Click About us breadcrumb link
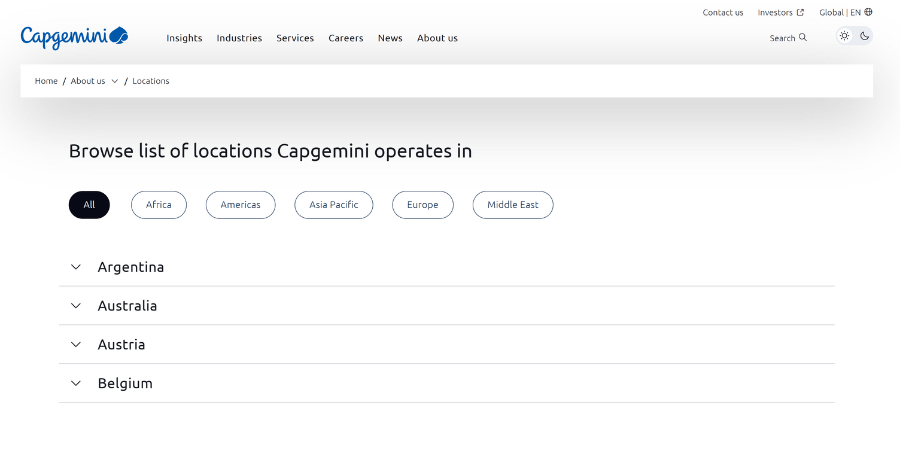 coord(88,81)
